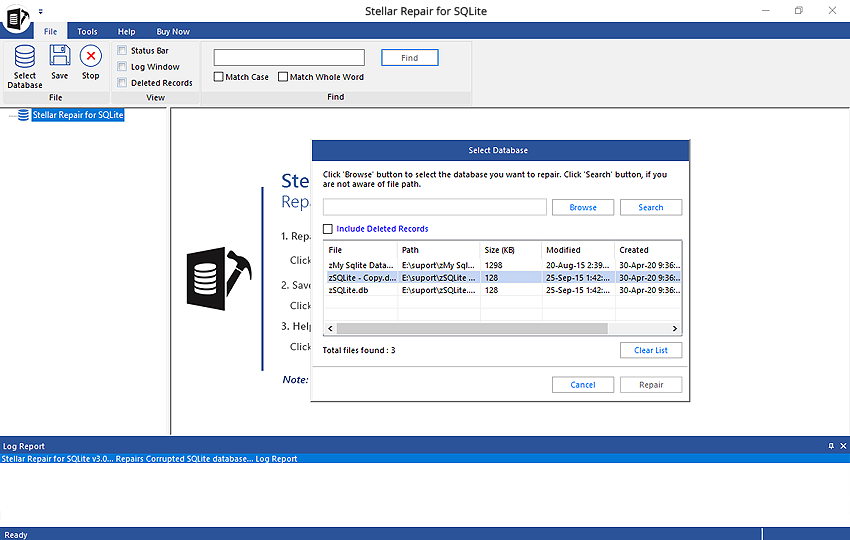Open the Help ribbon tab
The height and width of the screenshot is (540, 850).
click(x=126, y=31)
